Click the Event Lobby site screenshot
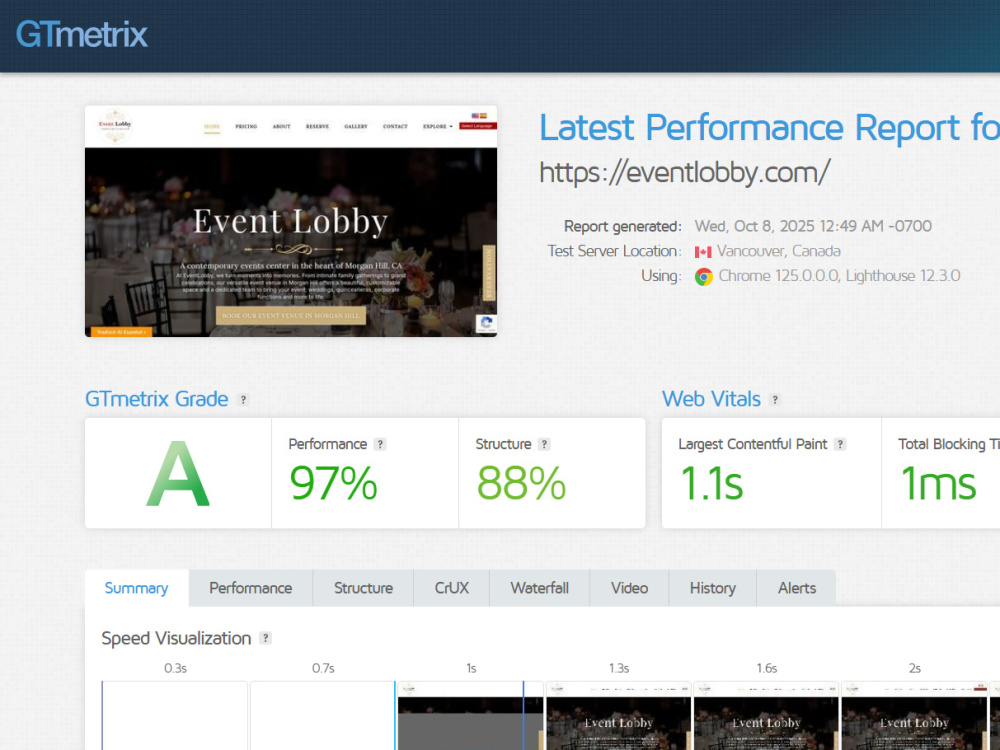Screen dimensions: 1000x750 [x=291, y=221]
